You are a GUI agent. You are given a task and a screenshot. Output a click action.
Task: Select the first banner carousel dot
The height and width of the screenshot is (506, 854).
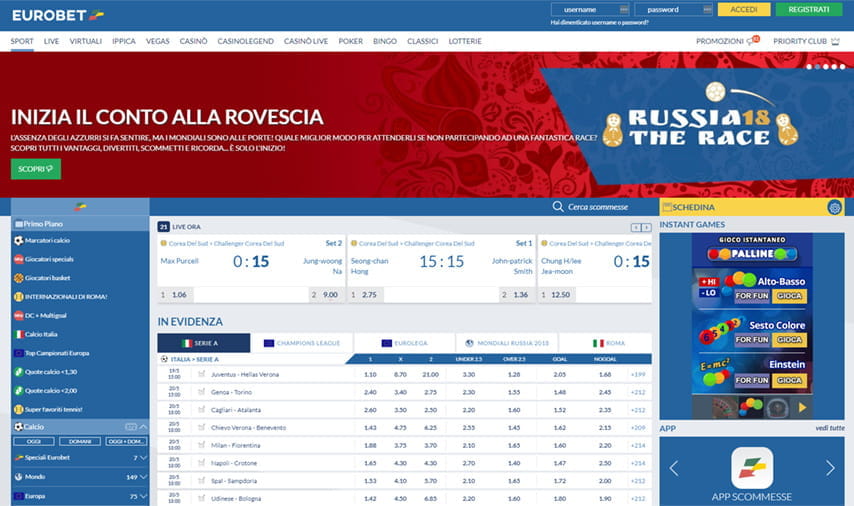(x=809, y=67)
